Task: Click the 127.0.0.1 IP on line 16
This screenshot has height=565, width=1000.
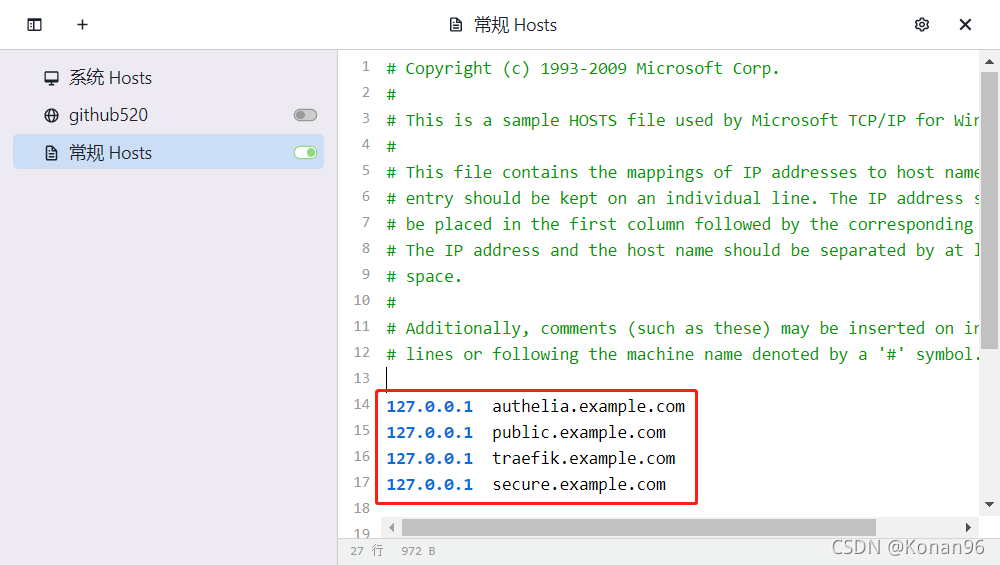Action: pyautogui.click(x=430, y=459)
